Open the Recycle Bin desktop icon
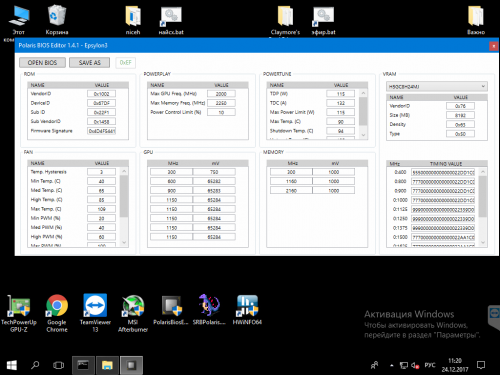This screenshot has height=375, width=500. [57, 19]
